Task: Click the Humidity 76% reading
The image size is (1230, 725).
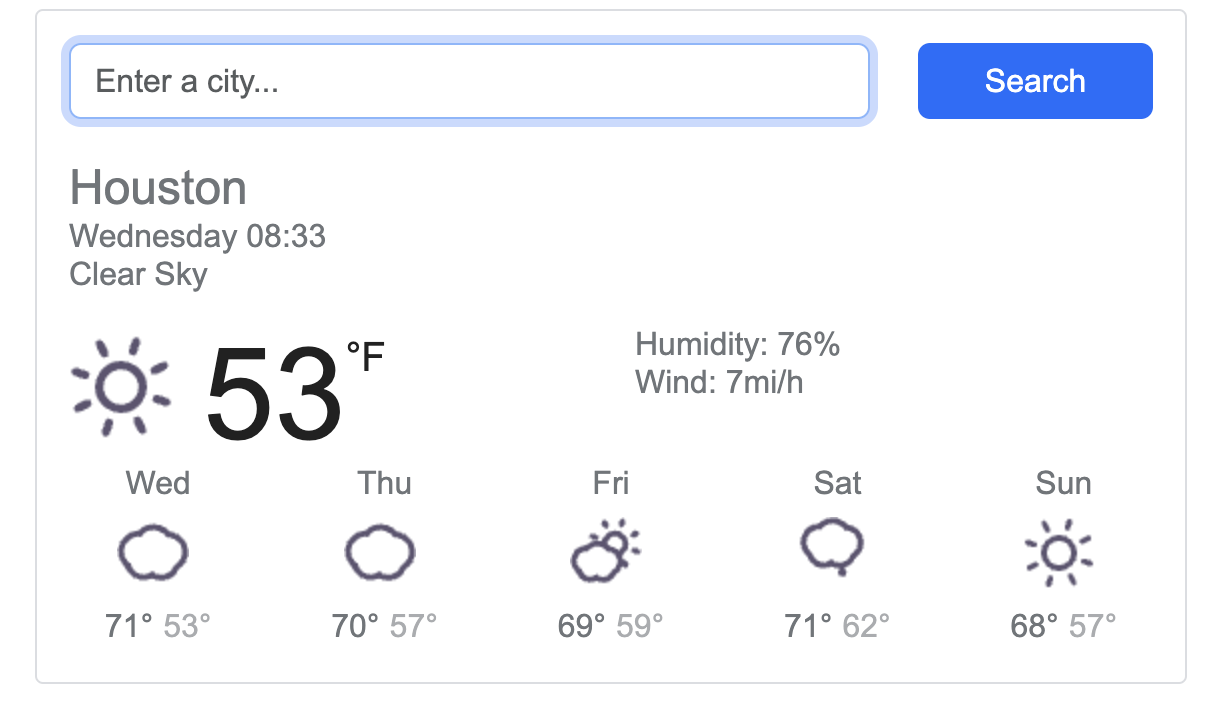Action: pos(738,344)
